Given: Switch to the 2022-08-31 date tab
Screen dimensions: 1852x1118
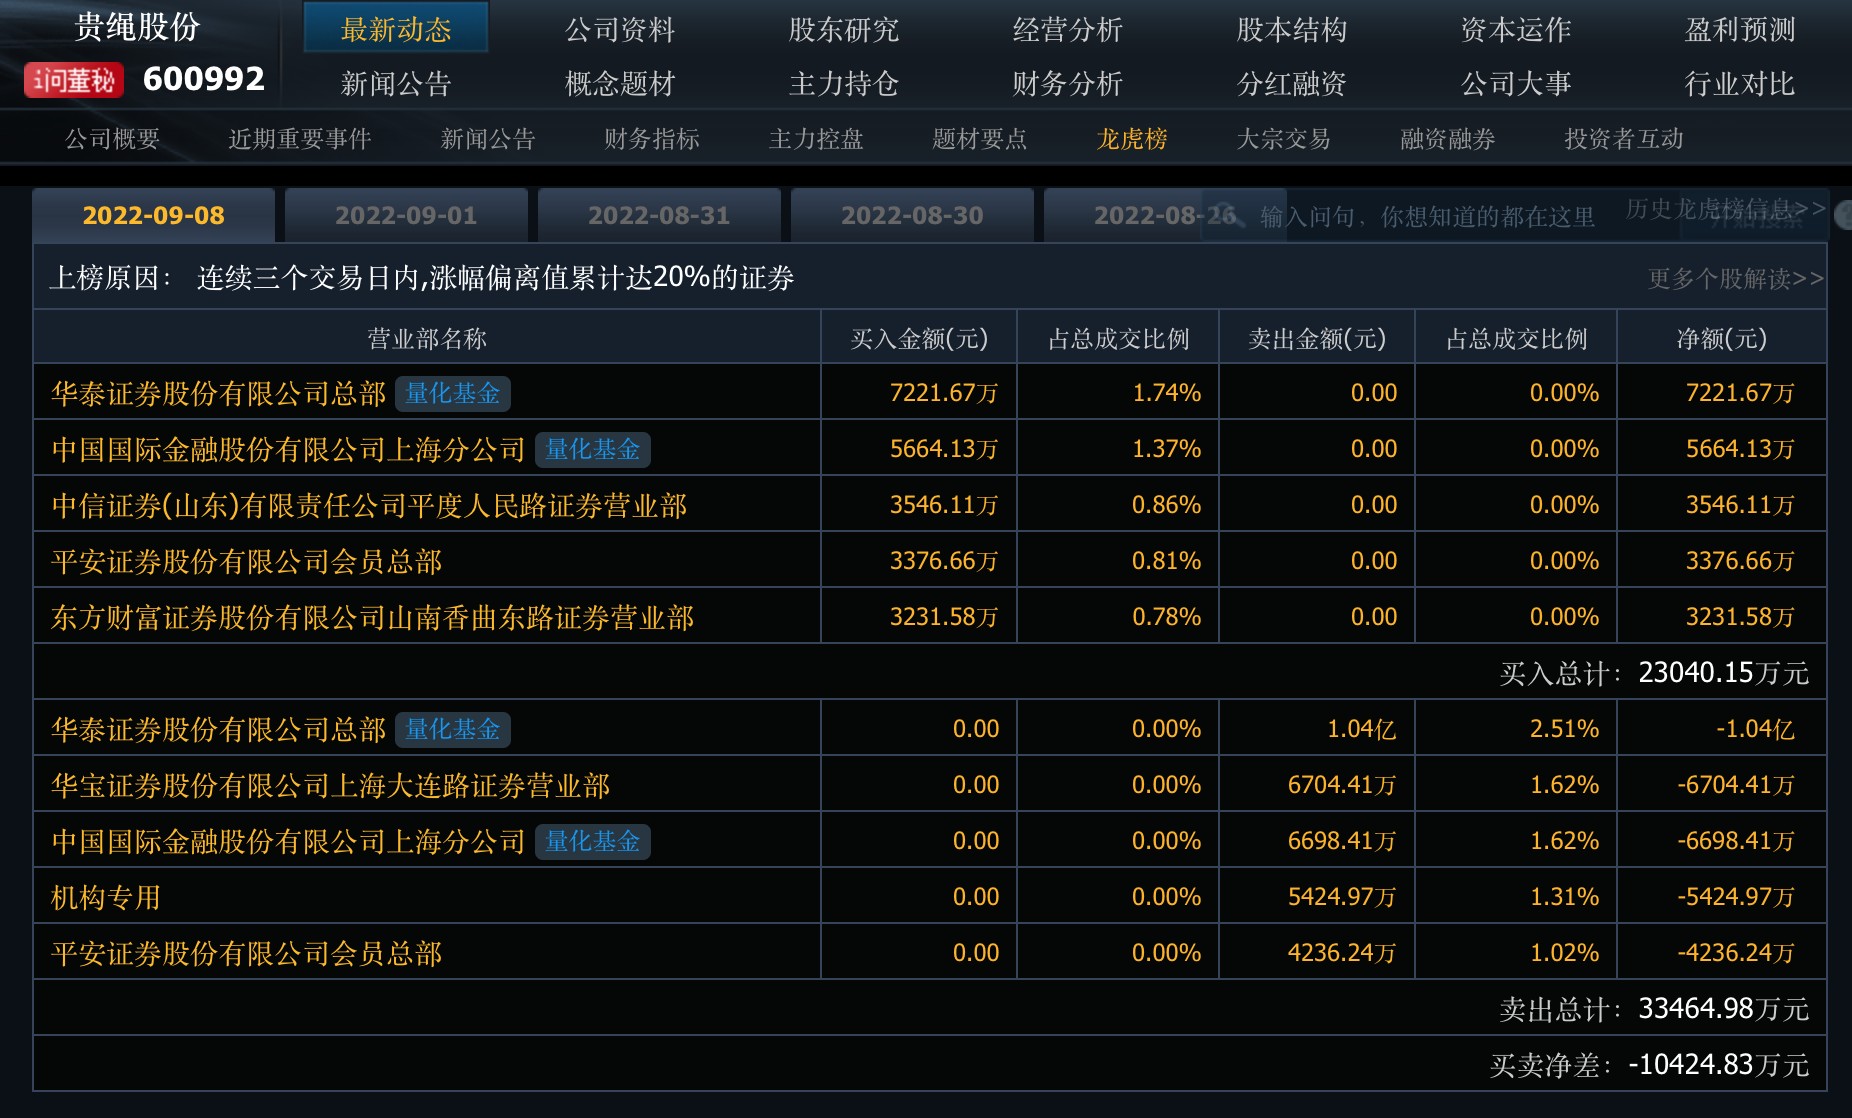Looking at the screenshot, I should click(x=659, y=215).
